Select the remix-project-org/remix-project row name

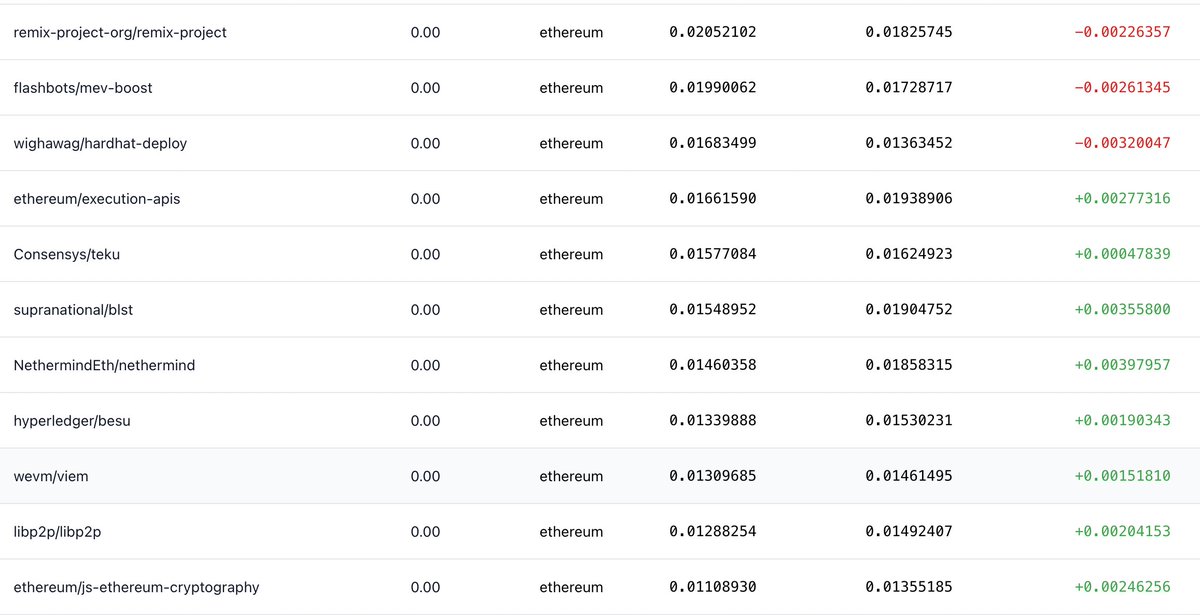120,32
